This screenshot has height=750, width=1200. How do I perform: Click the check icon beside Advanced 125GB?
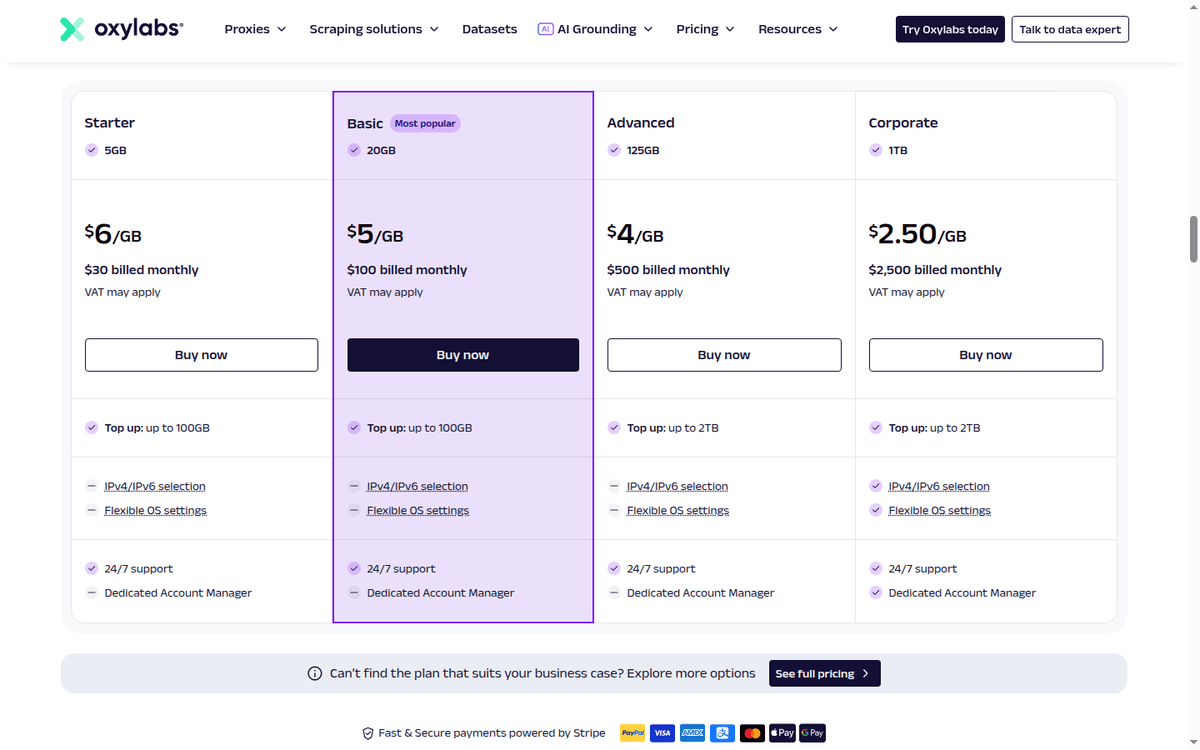(613, 151)
